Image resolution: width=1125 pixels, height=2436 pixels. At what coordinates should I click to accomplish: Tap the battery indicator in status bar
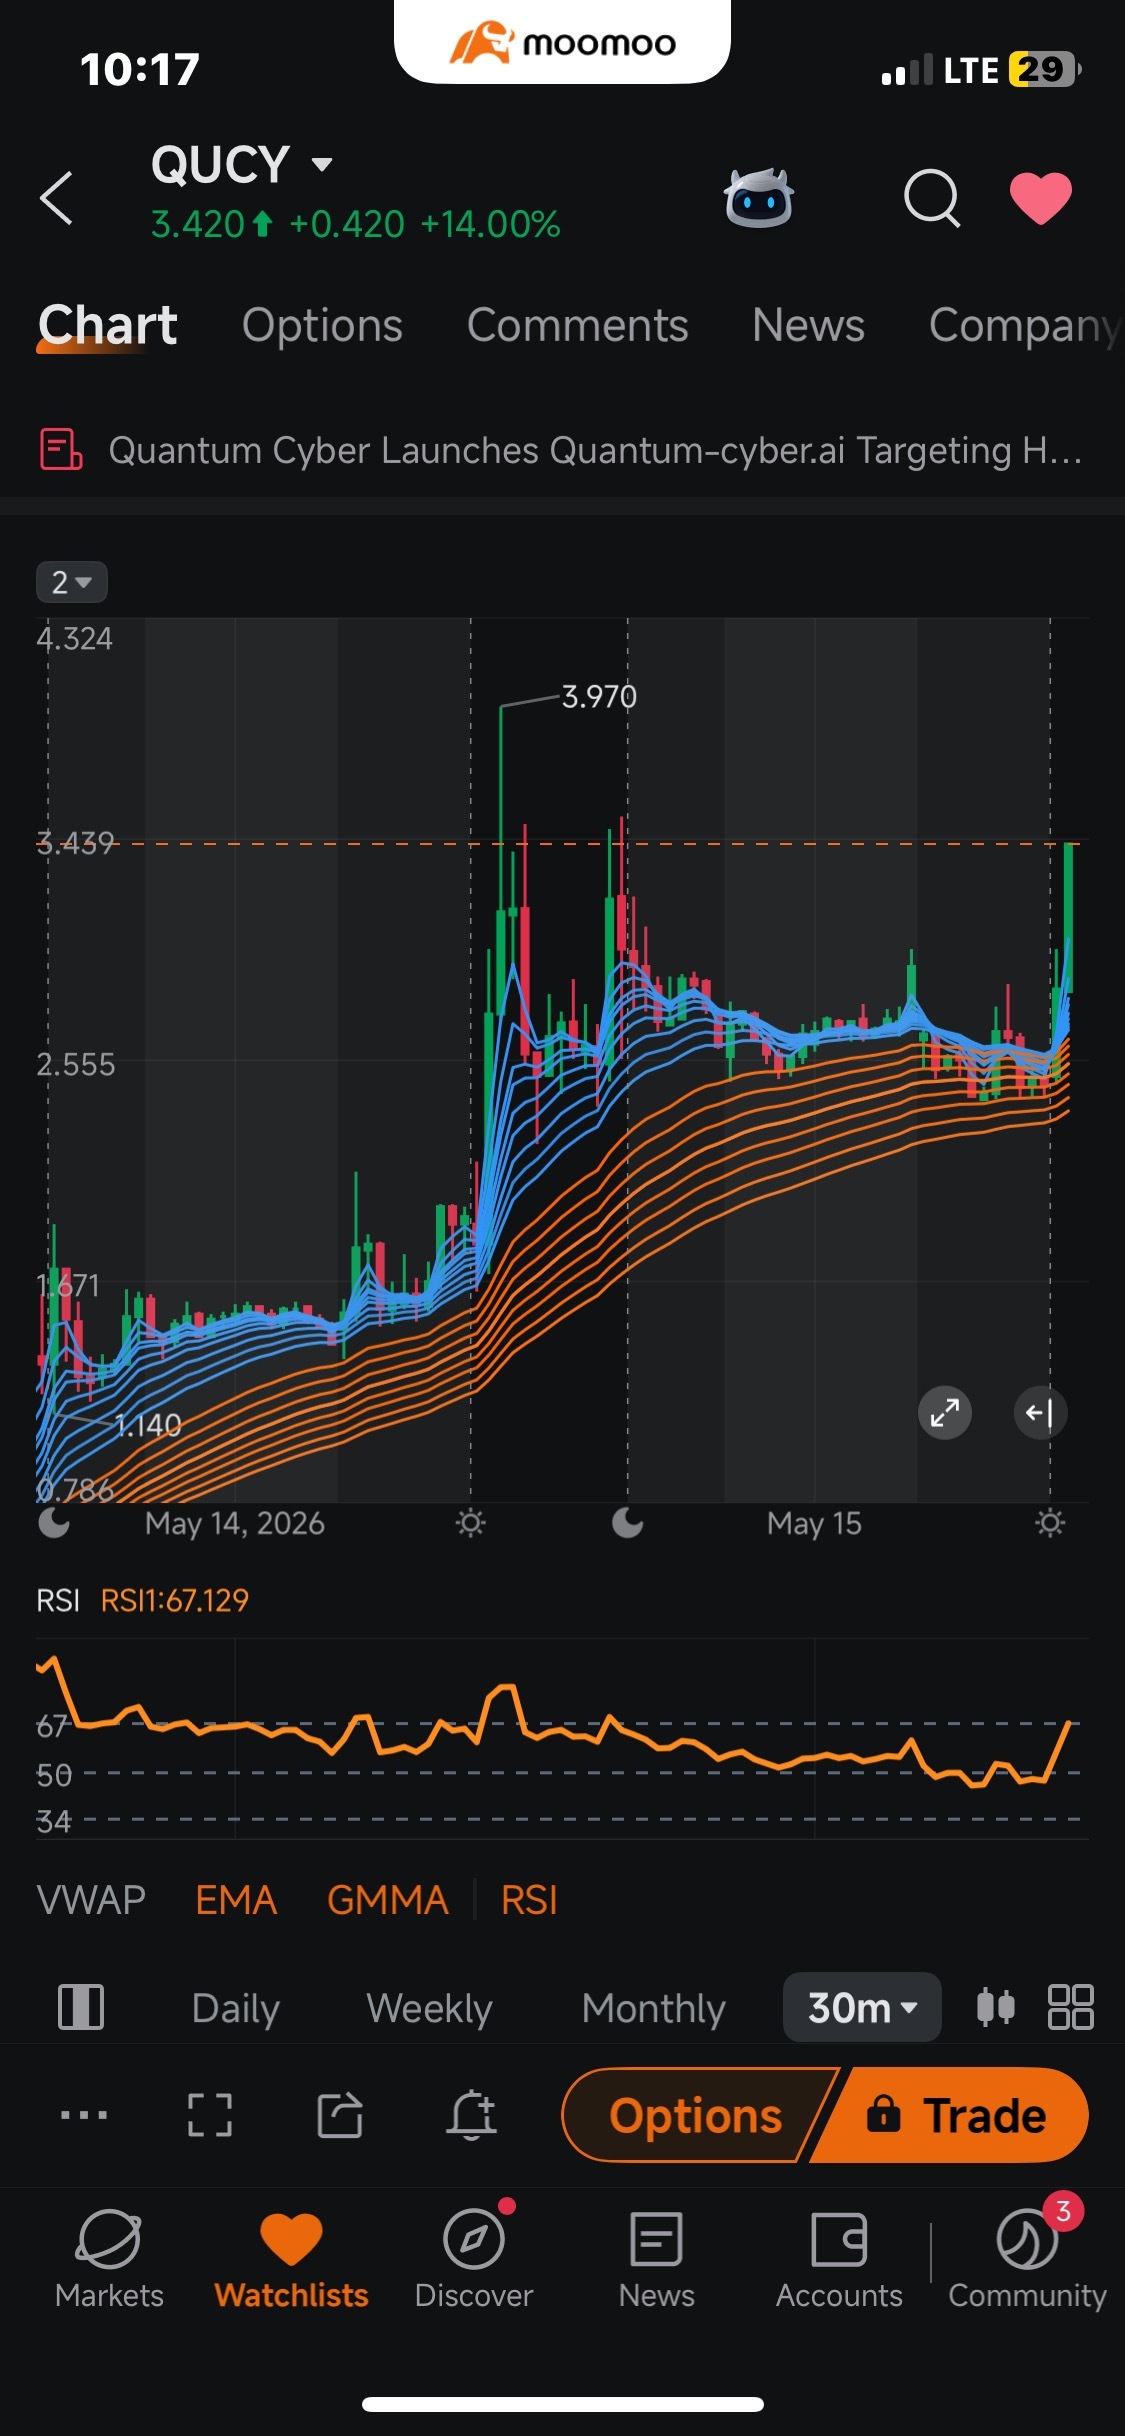1045,70
